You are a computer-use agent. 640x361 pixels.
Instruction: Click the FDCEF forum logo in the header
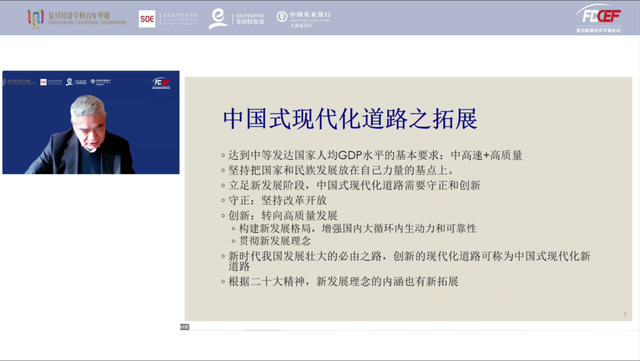(598, 18)
